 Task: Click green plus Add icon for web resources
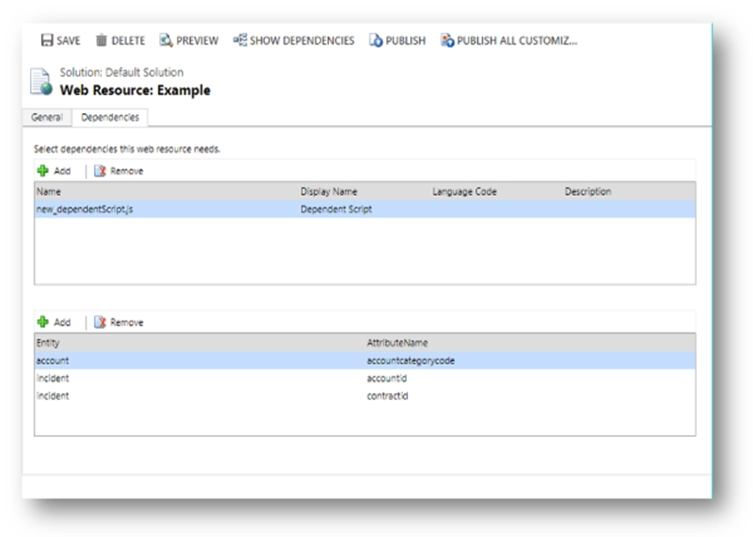tap(43, 171)
